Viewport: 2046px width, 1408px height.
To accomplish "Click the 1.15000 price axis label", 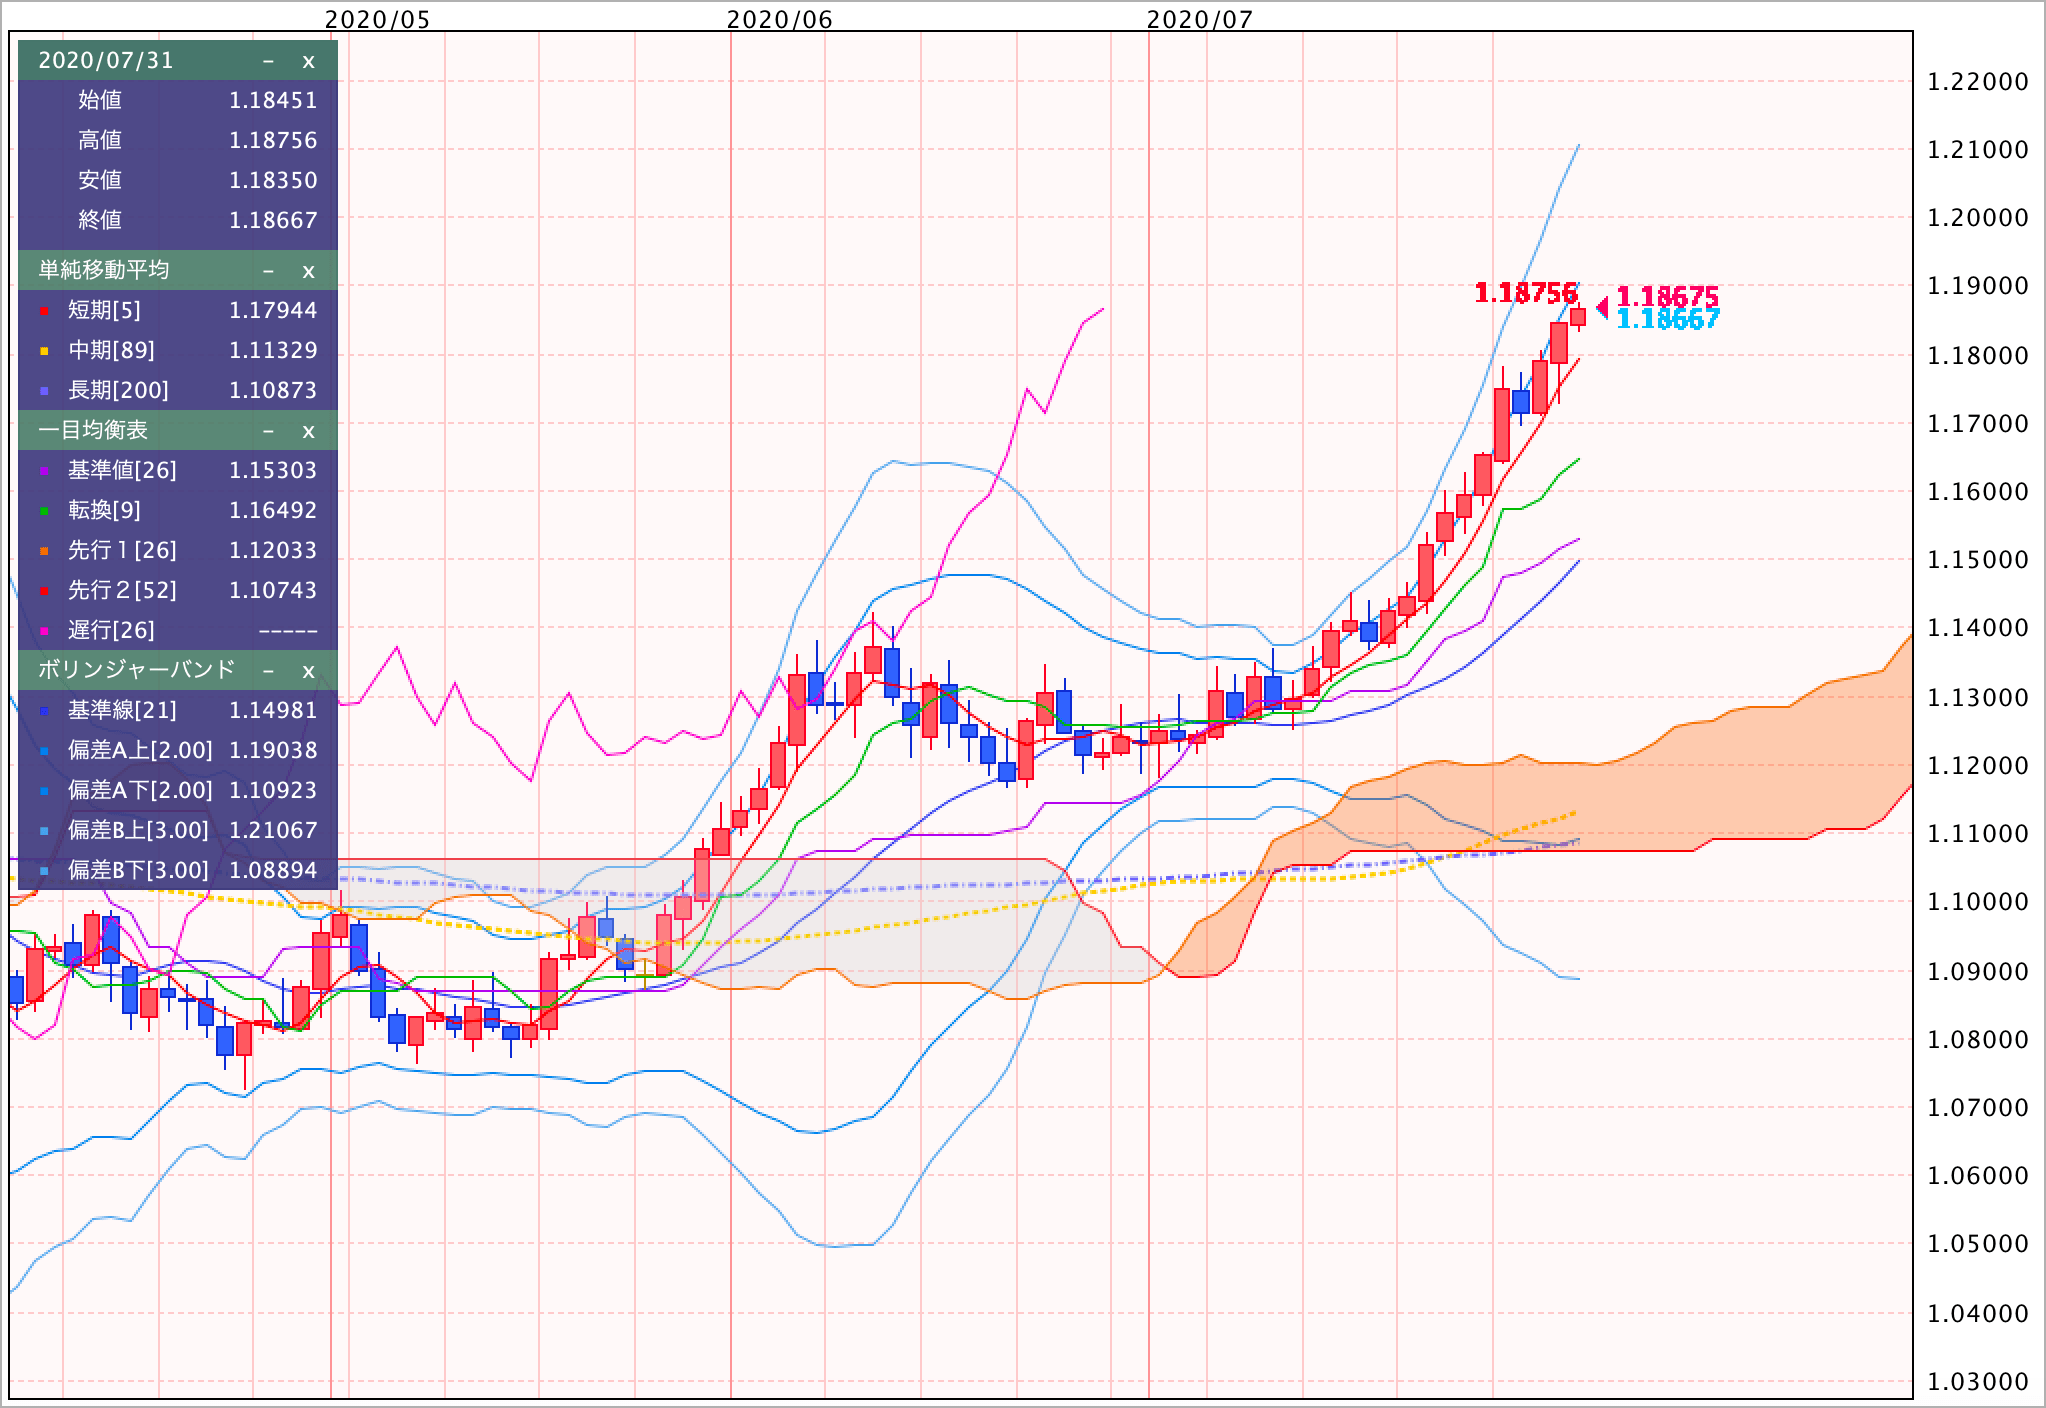I will click(x=1978, y=560).
